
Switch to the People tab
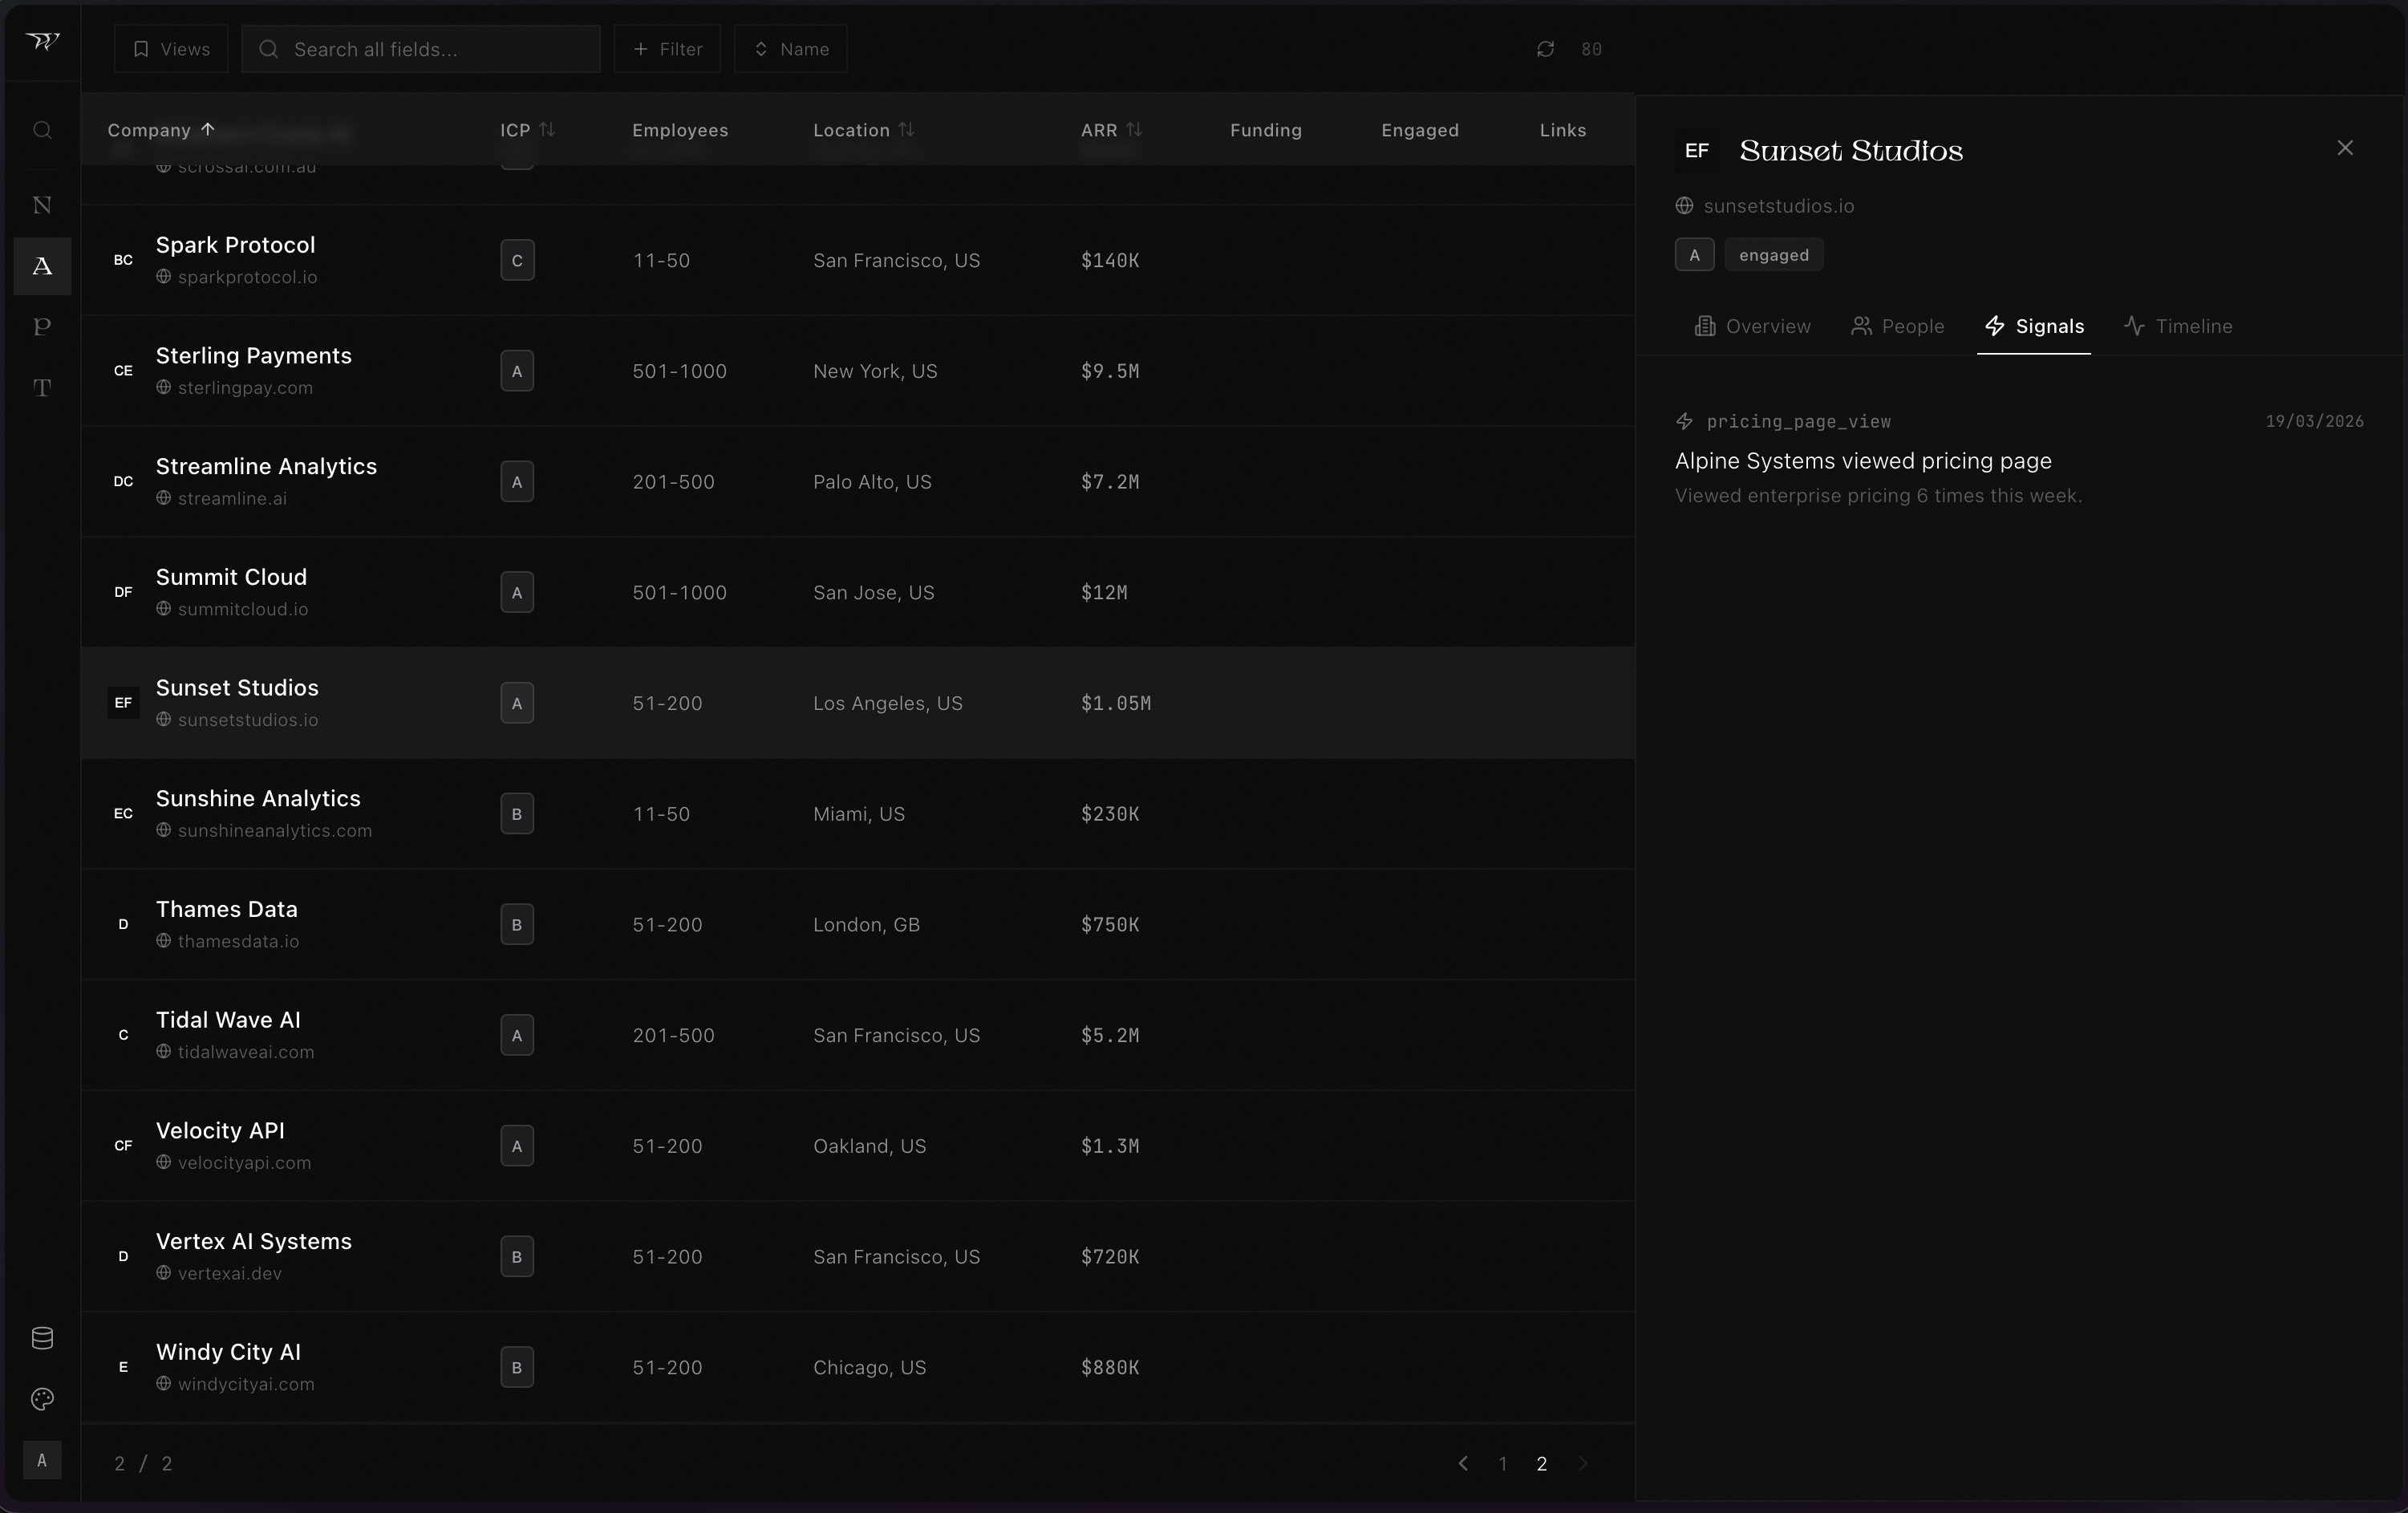point(1897,326)
